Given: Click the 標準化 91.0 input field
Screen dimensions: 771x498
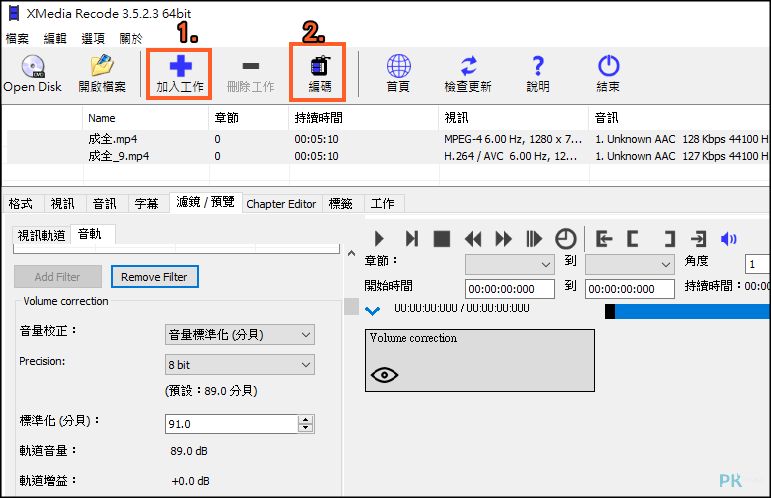Looking at the screenshot, I should [x=232, y=424].
